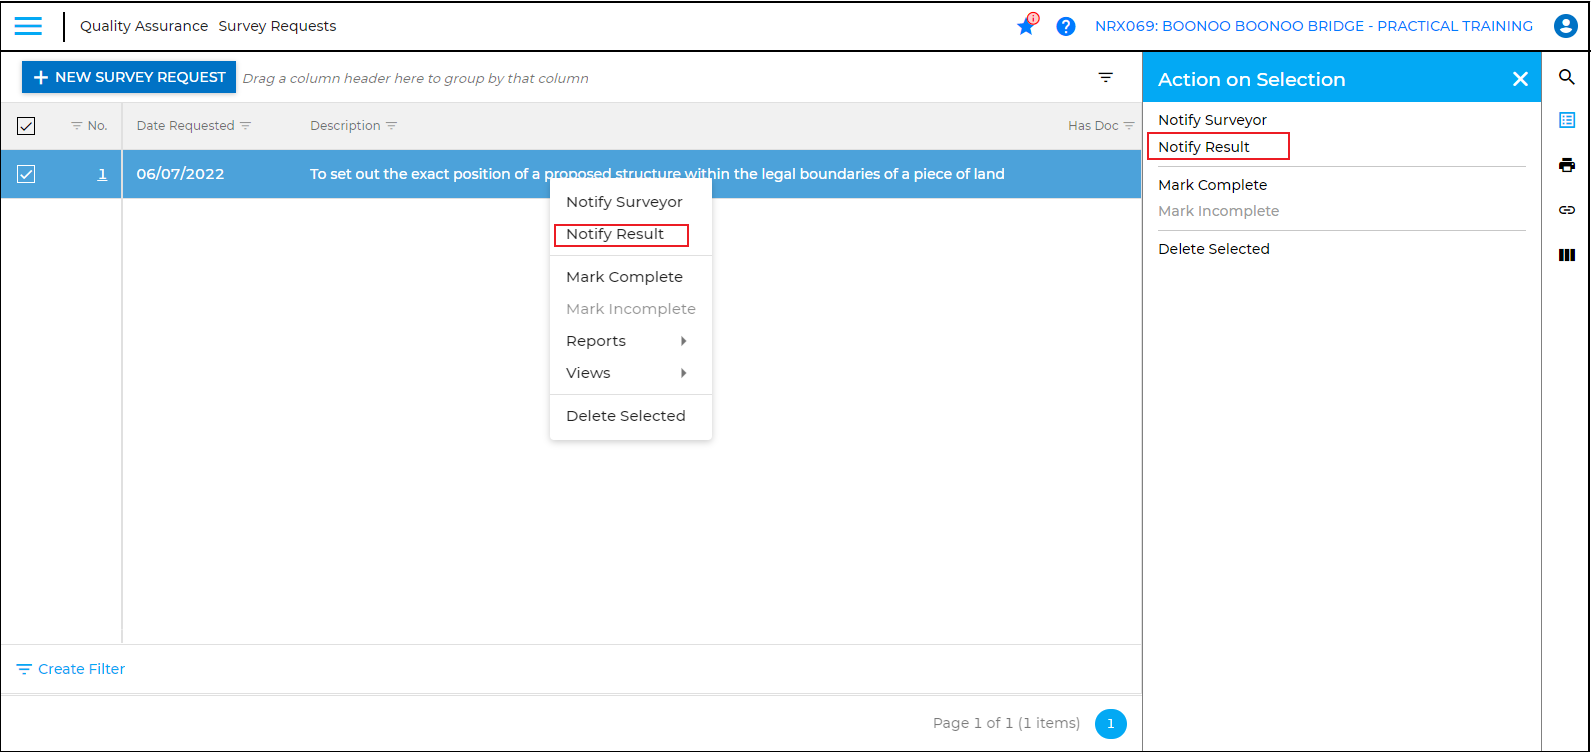Select Mark Complete in context menu
Image resolution: width=1591 pixels, height=752 pixels.
pyautogui.click(x=624, y=277)
